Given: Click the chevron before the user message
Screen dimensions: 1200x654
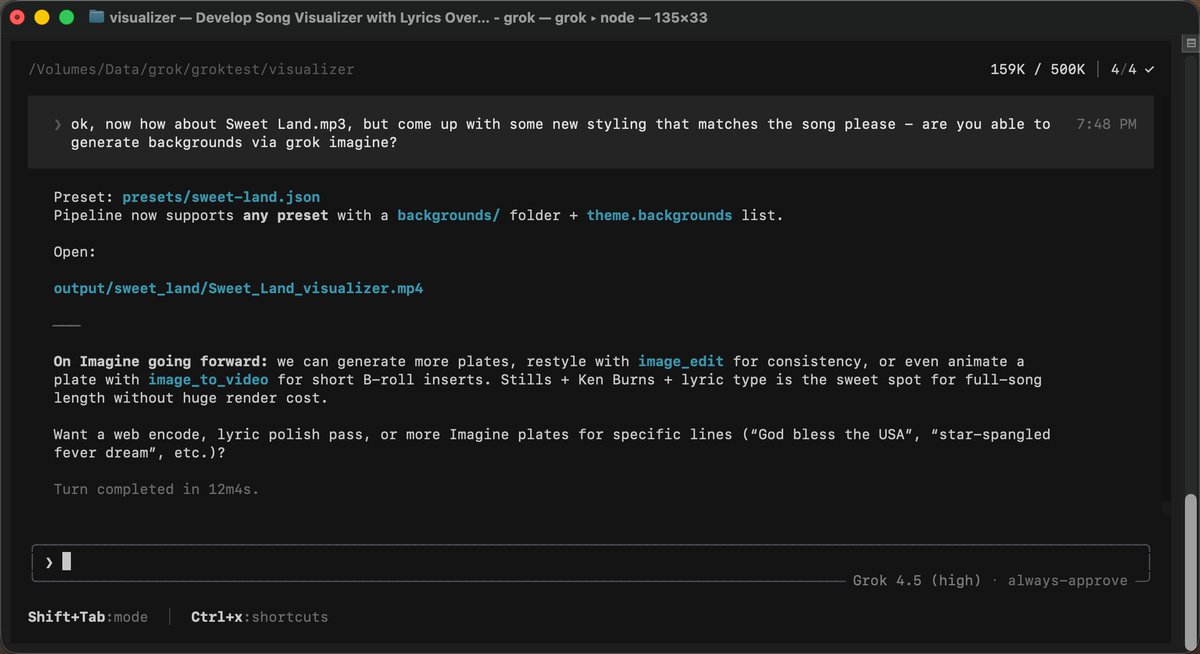Looking at the screenshot, I should tap(58, 125).
